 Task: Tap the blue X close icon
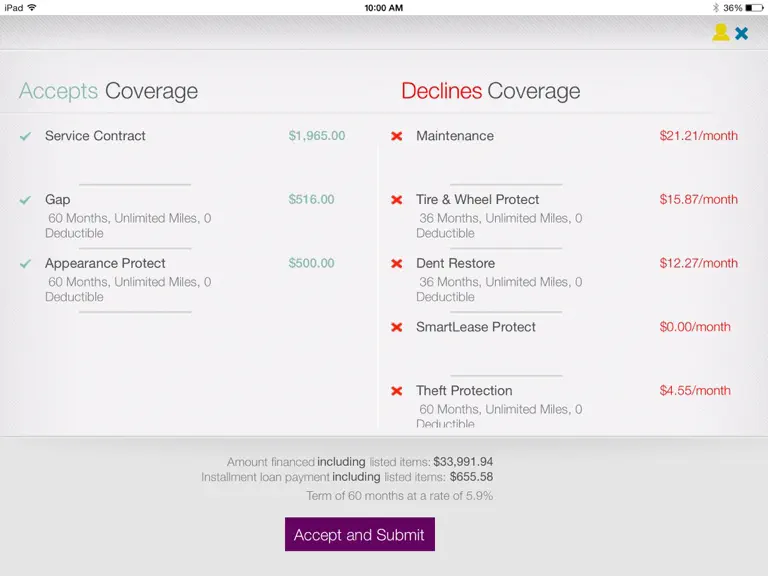click(x=742, y=33)
